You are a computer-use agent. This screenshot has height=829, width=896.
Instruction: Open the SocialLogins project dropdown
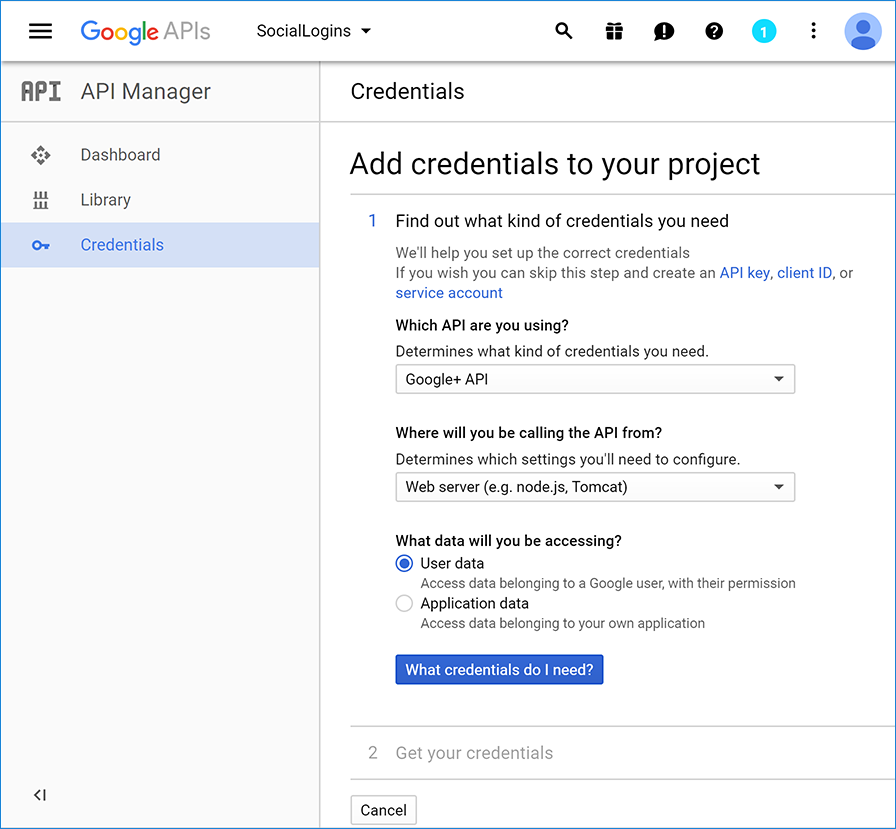313,31
